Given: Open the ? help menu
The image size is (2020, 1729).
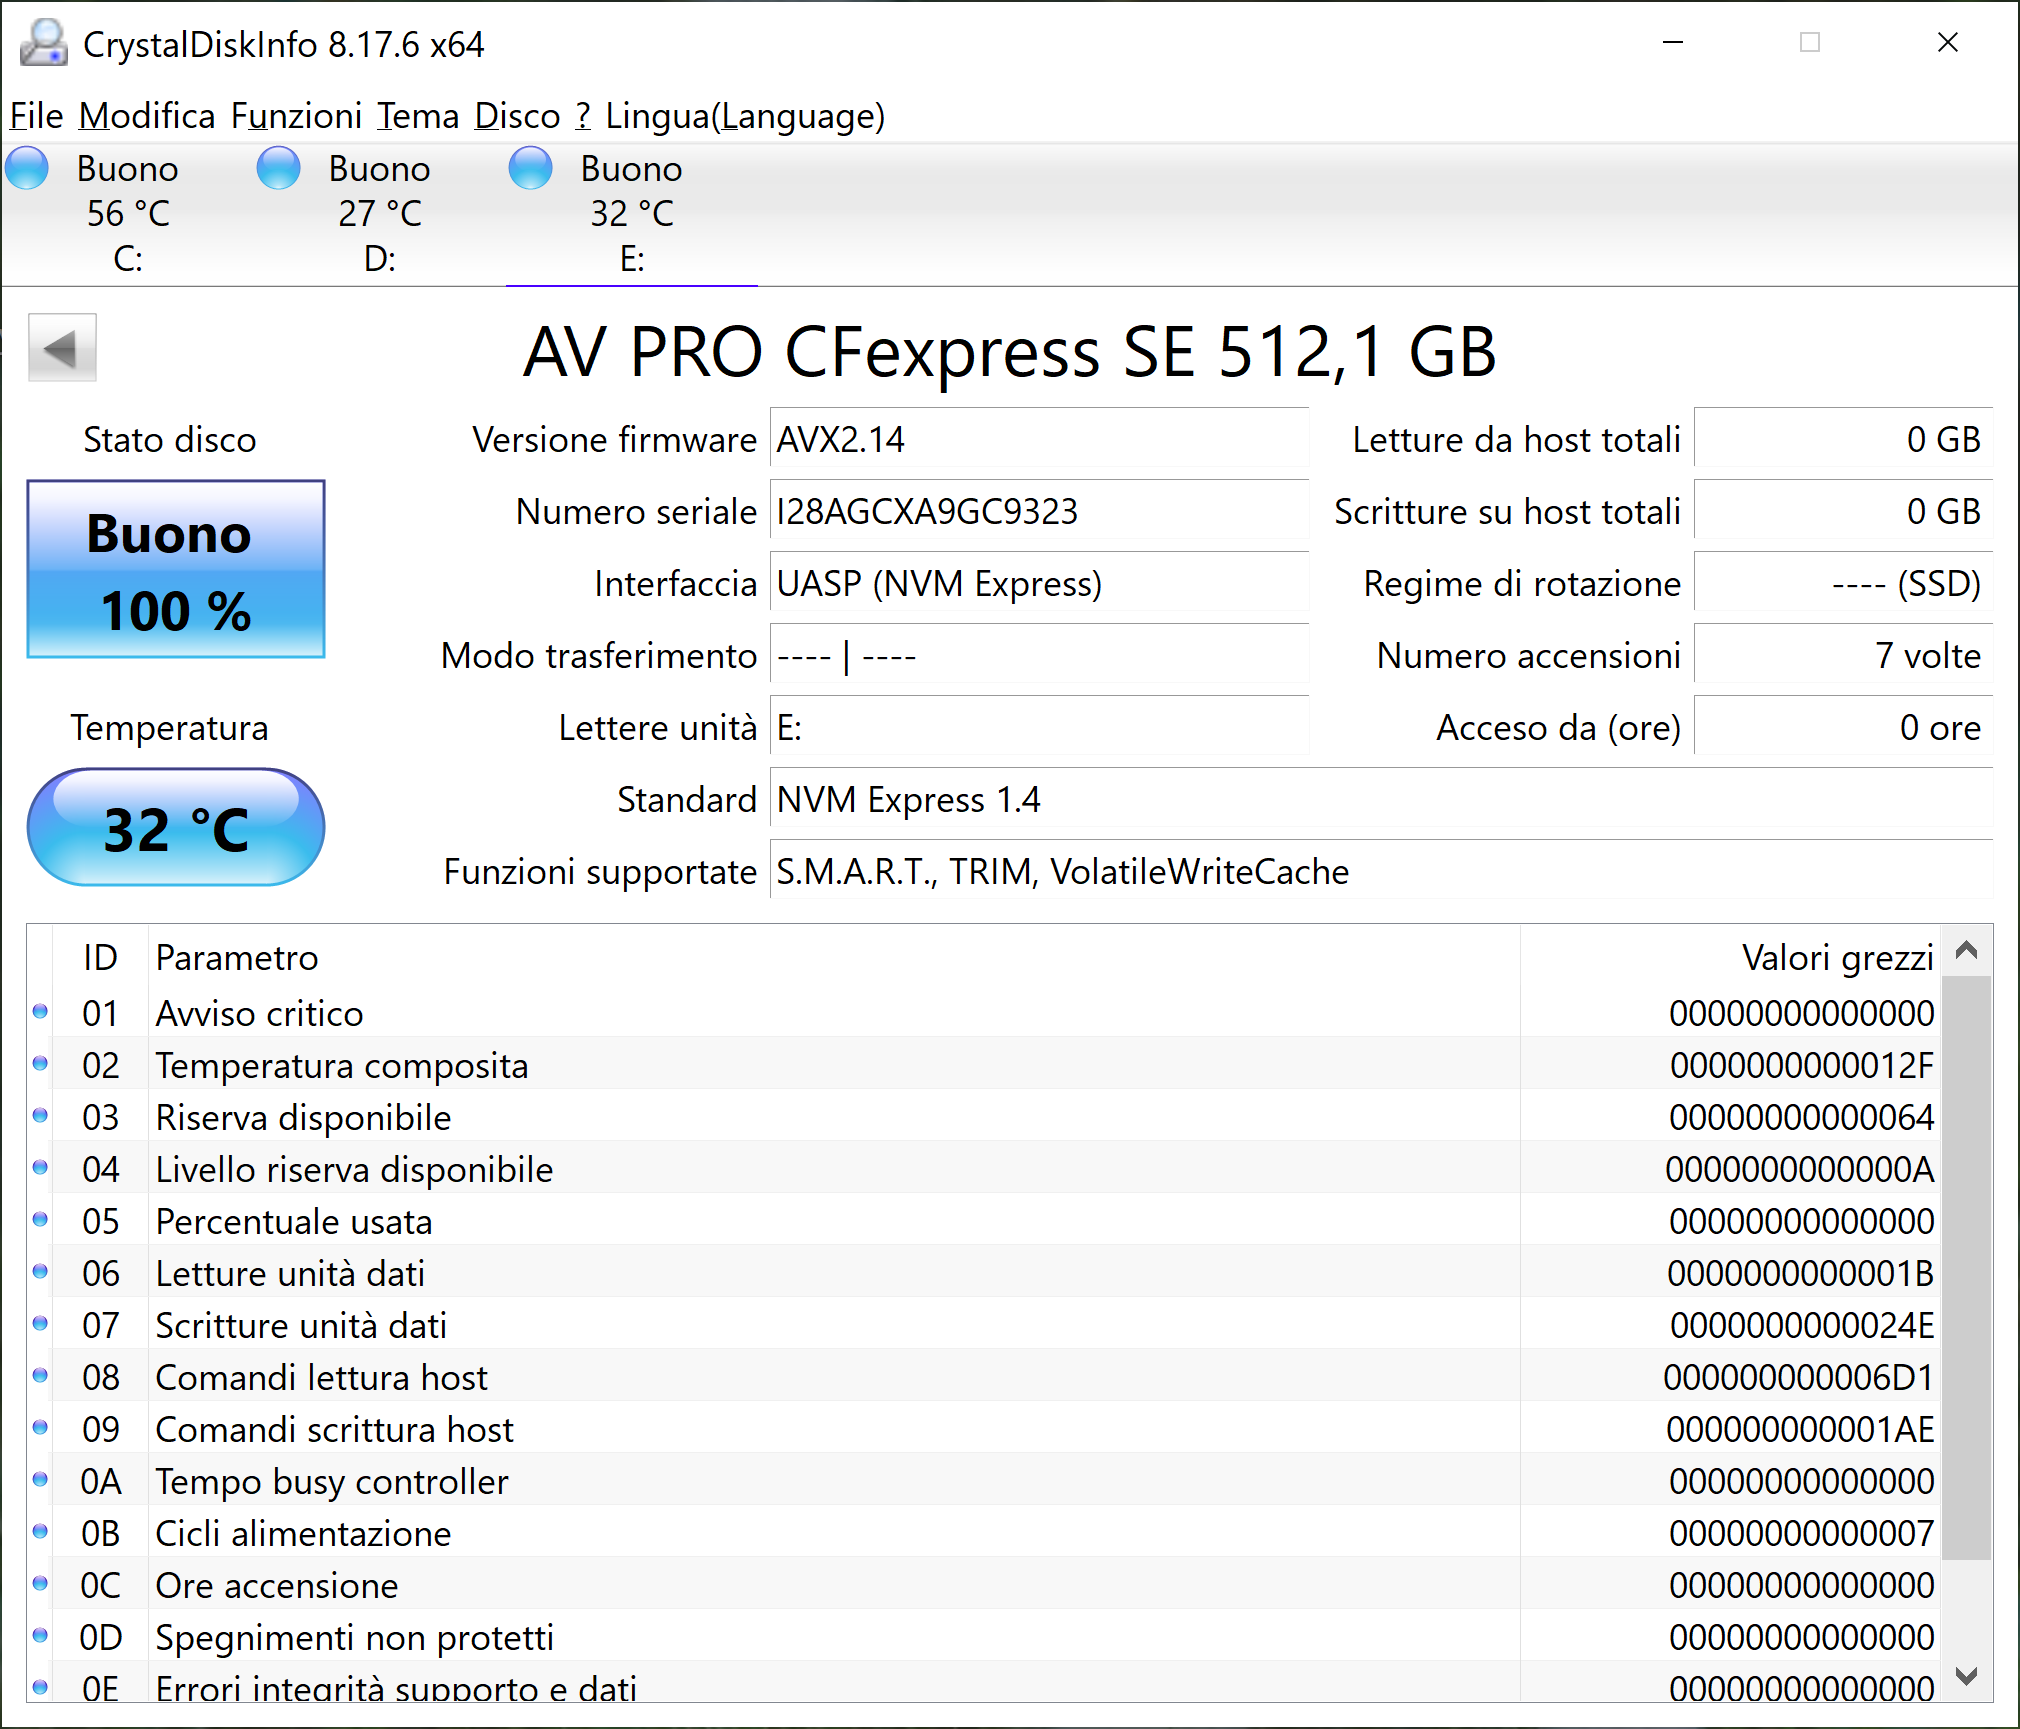Looking at the screenshot, I should tap(583, 116).
